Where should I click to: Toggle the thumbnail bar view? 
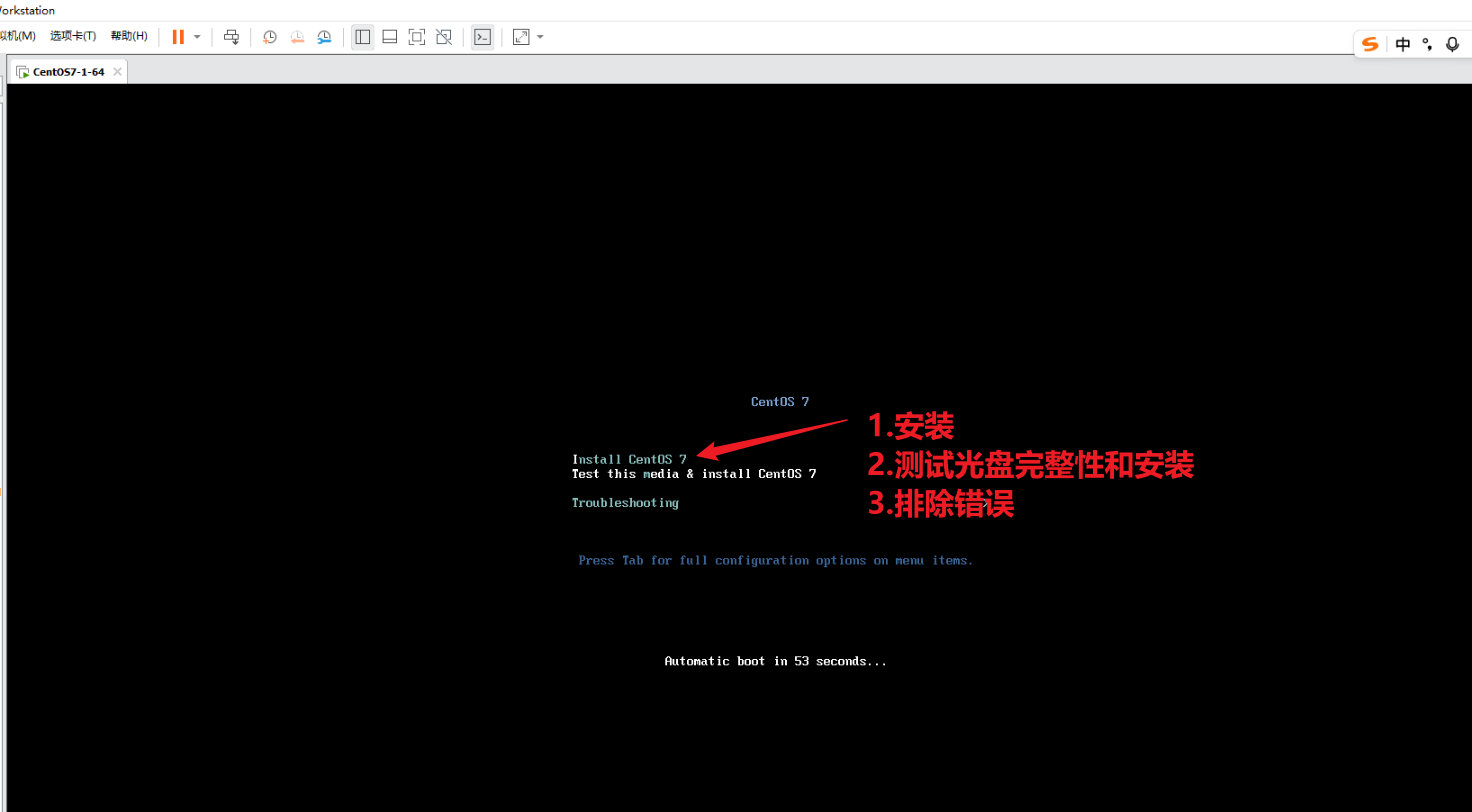click(390, 37)
